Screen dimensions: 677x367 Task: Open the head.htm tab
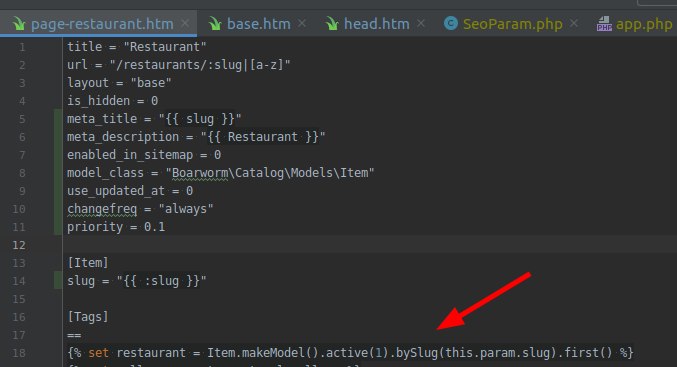click(376, 24)
